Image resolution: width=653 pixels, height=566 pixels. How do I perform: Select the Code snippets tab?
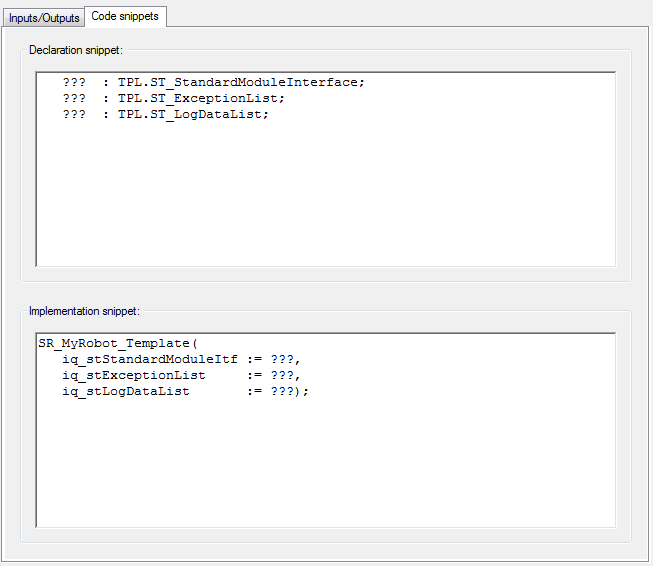click(125, 16)
